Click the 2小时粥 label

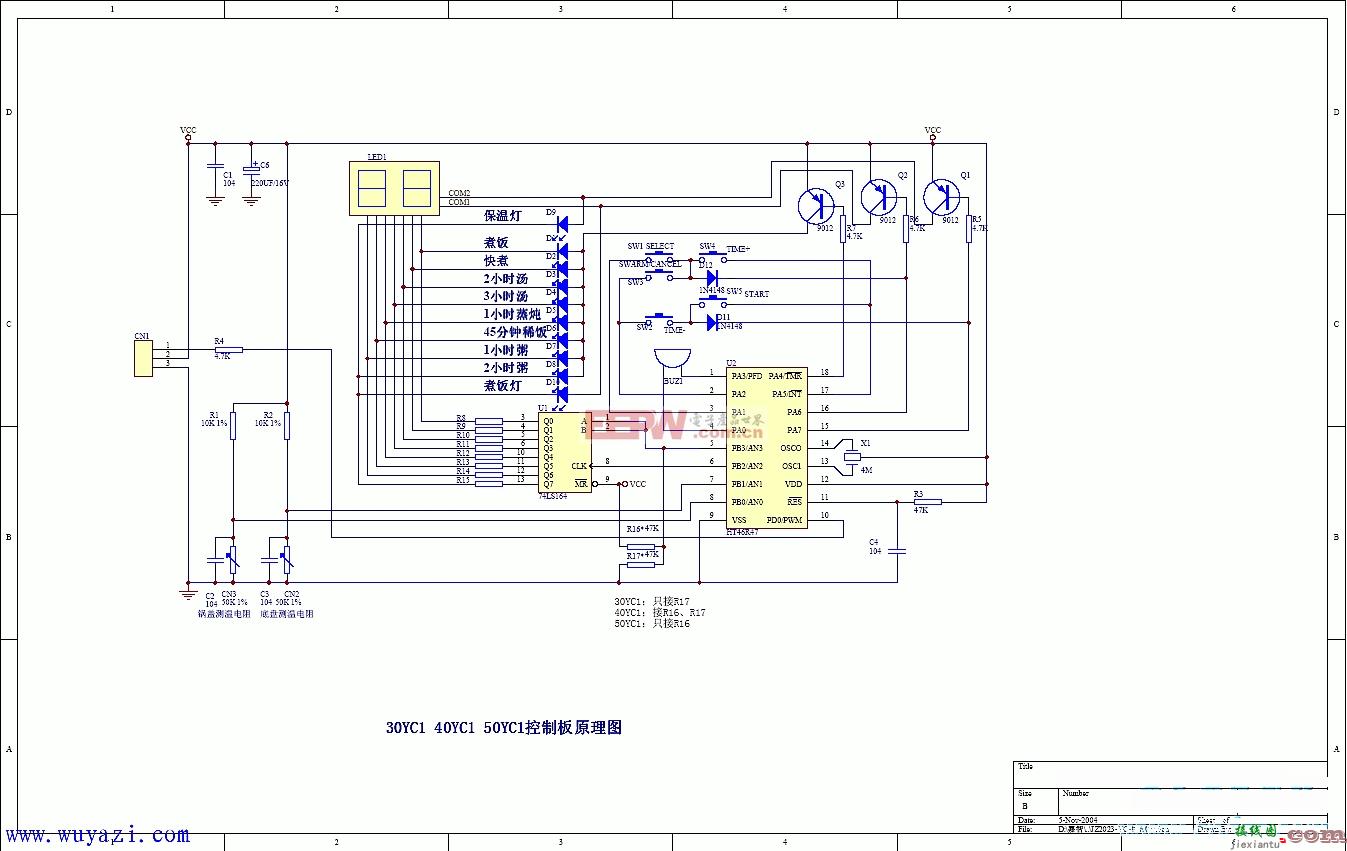coord(506,368)
